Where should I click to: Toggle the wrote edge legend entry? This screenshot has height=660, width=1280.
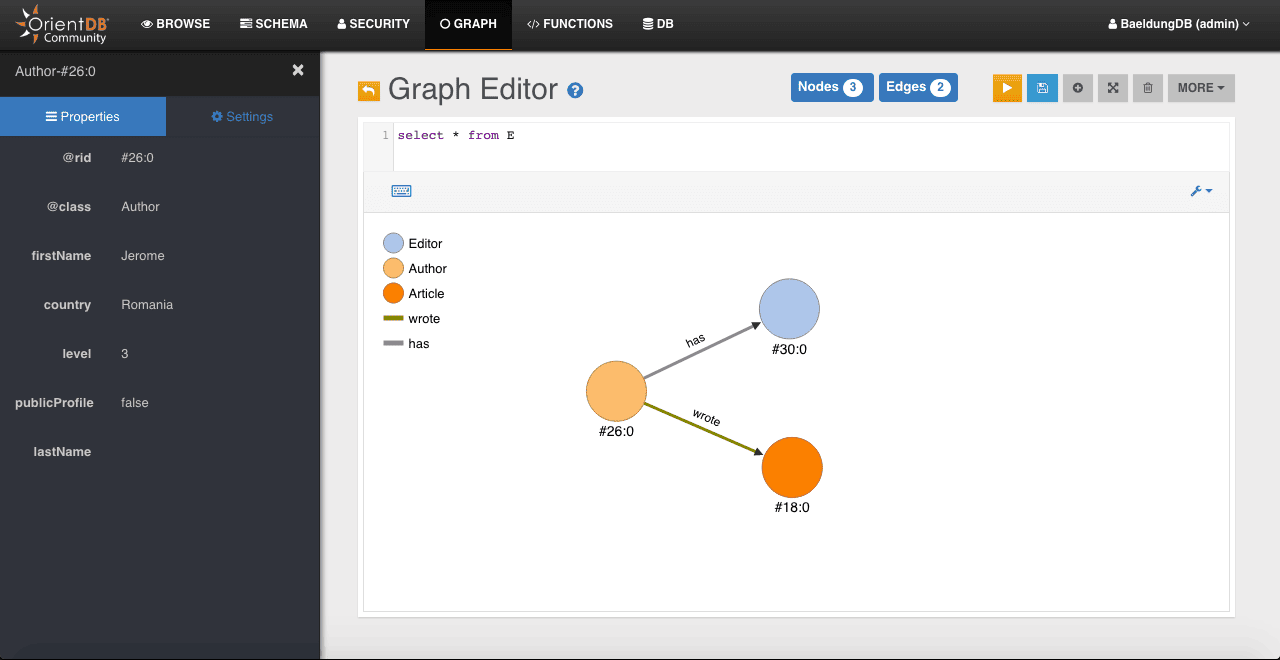(411, 318)
